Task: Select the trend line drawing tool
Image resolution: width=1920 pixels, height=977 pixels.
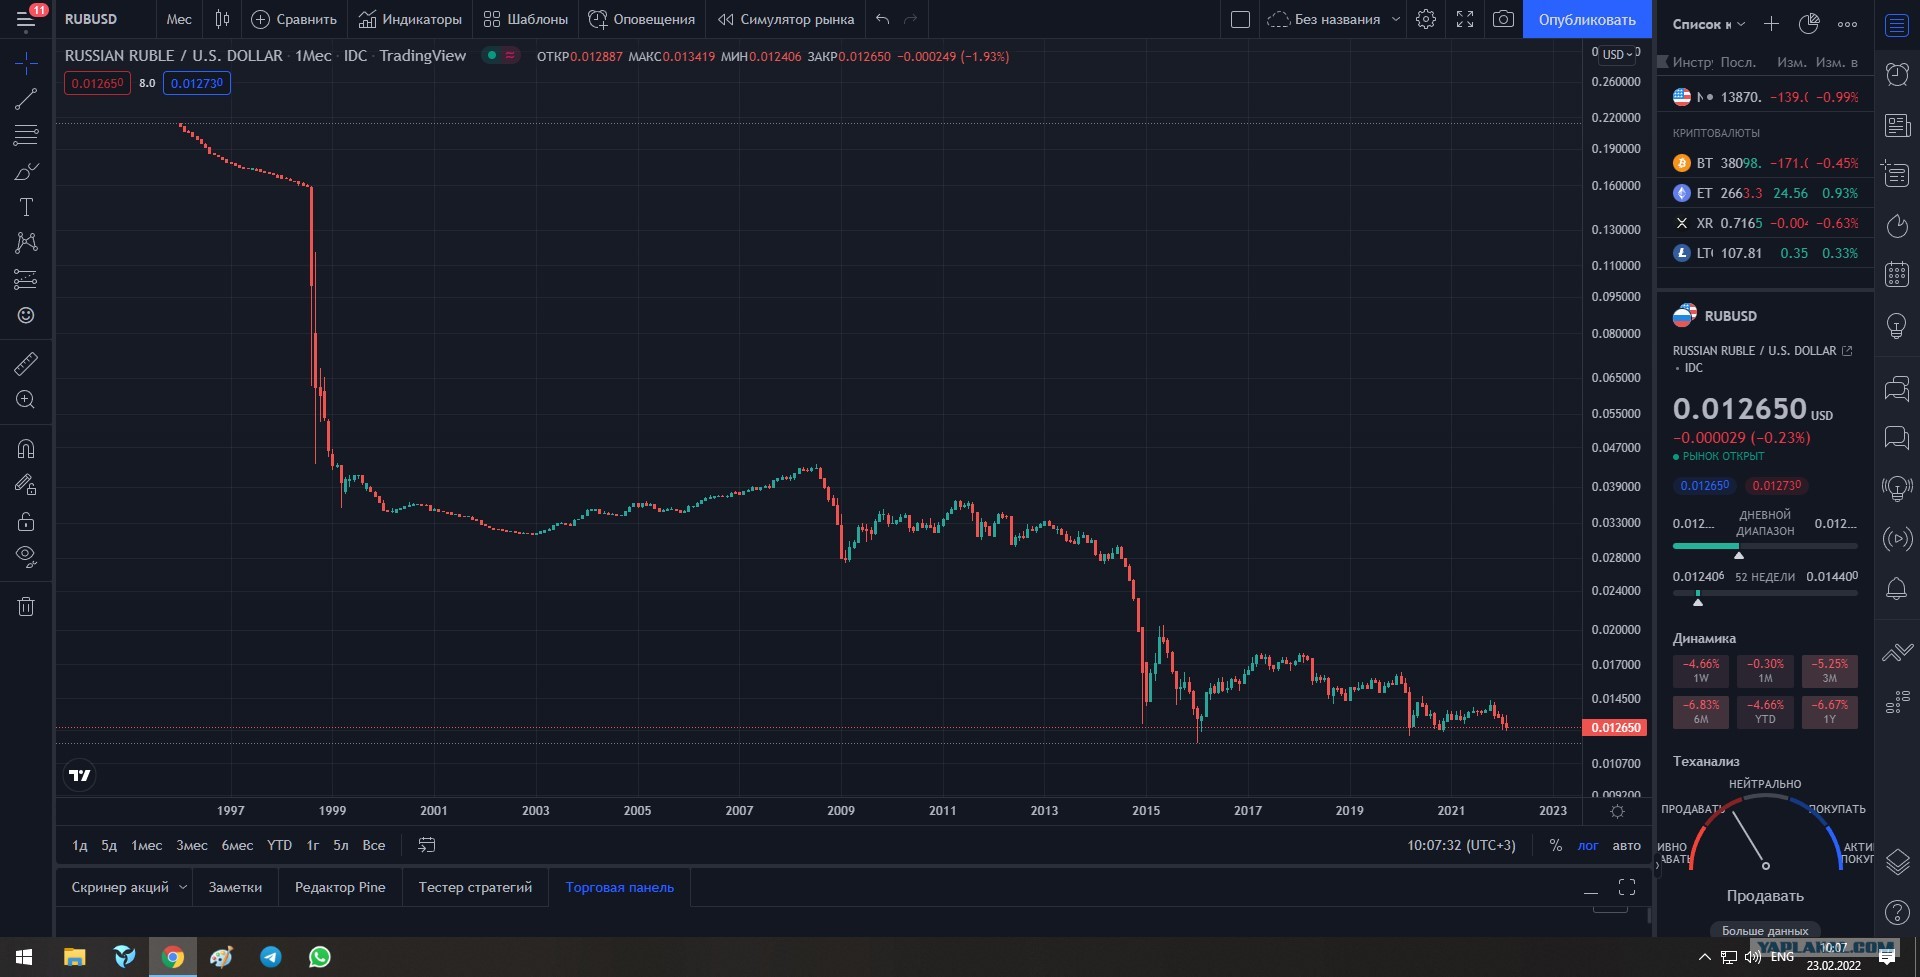Action: coord(26,98)
